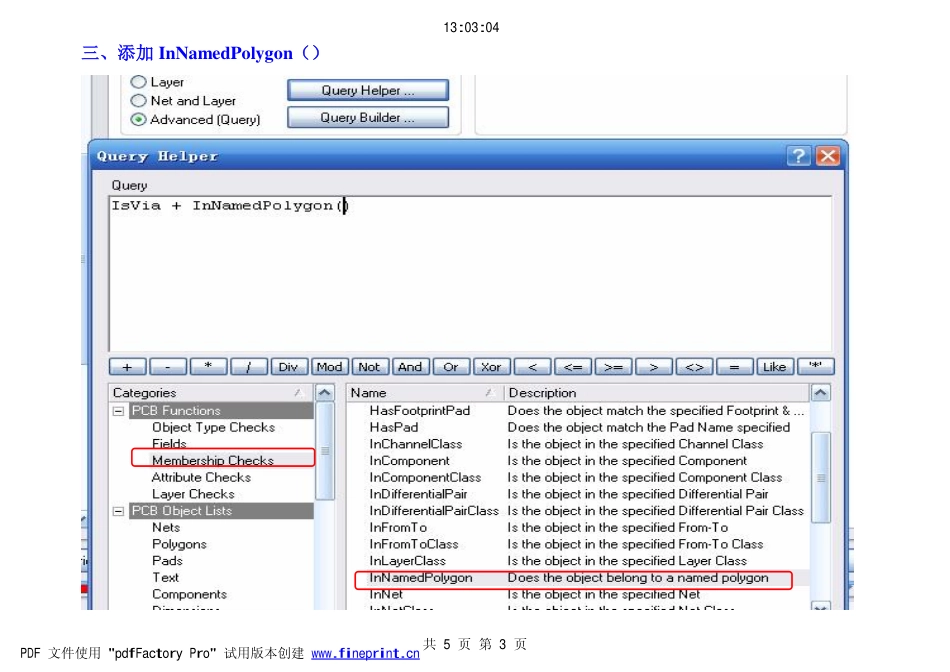Insert the Xor operator
Screen dimensions: 950x672
click(491, 367)
